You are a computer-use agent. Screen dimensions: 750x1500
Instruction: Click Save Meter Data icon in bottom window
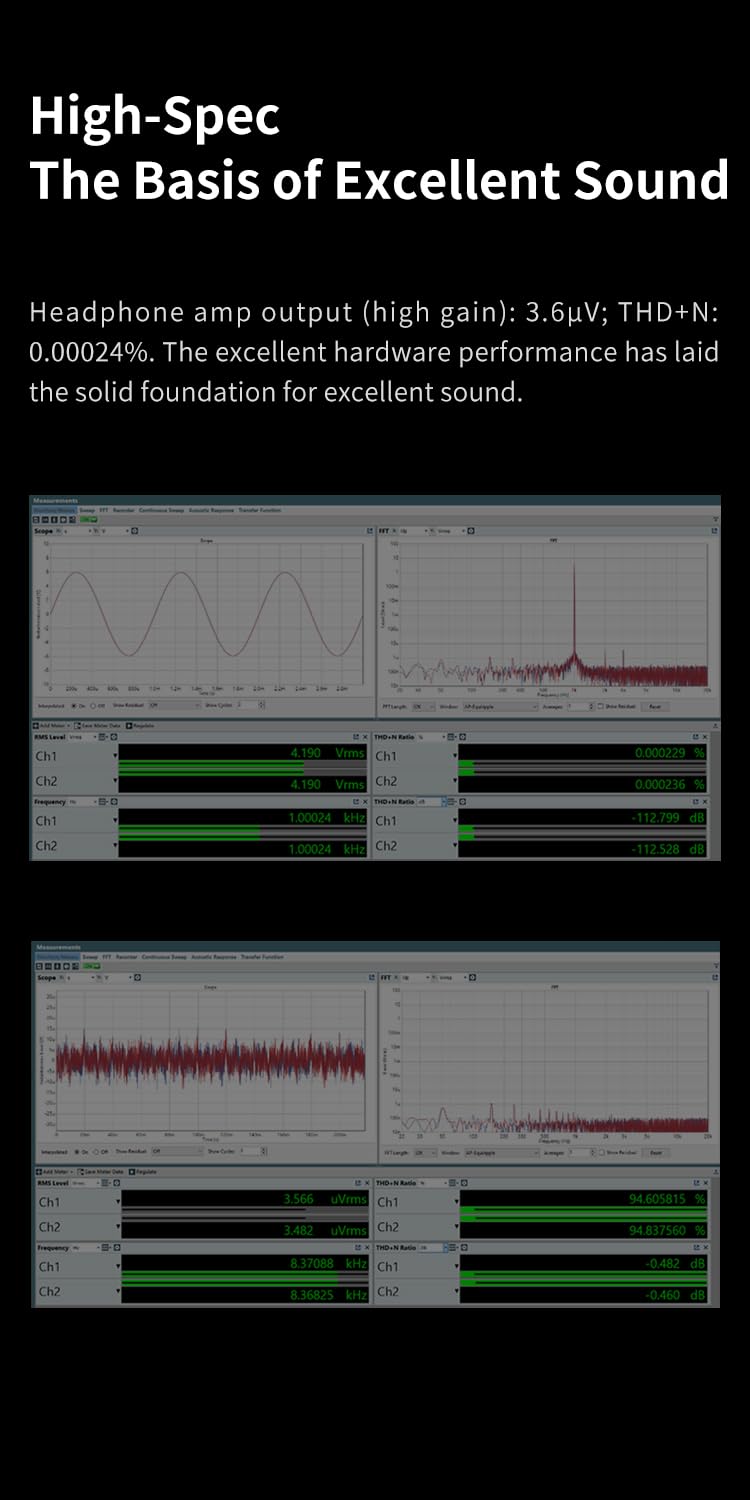[x=78, y=1171]
